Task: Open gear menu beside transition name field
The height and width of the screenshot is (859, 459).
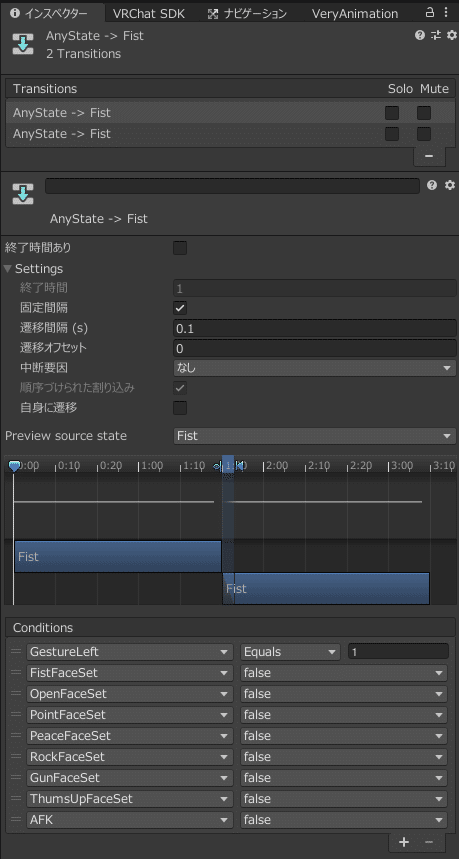Action: click(x=450, y=185)
